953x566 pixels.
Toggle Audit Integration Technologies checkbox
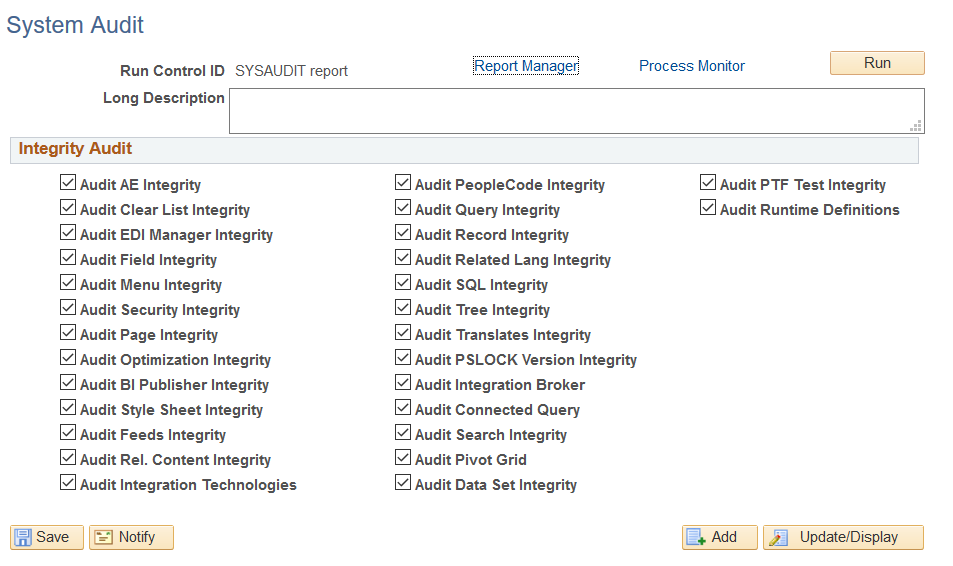click(x=68, y=483)
